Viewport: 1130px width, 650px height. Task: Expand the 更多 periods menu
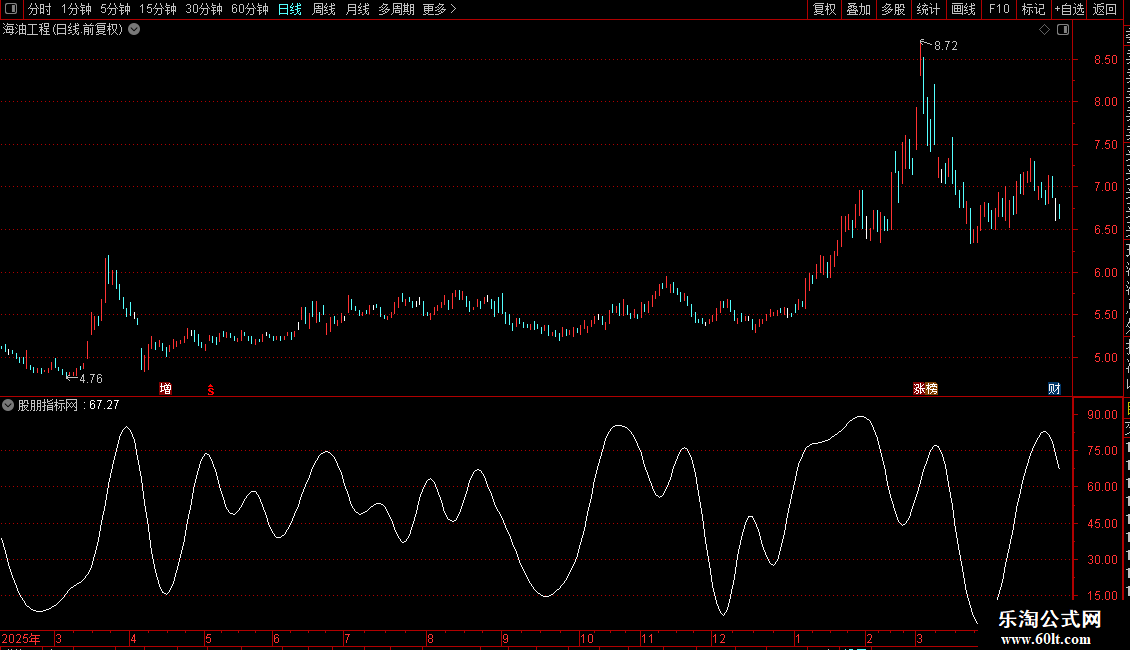439,9
